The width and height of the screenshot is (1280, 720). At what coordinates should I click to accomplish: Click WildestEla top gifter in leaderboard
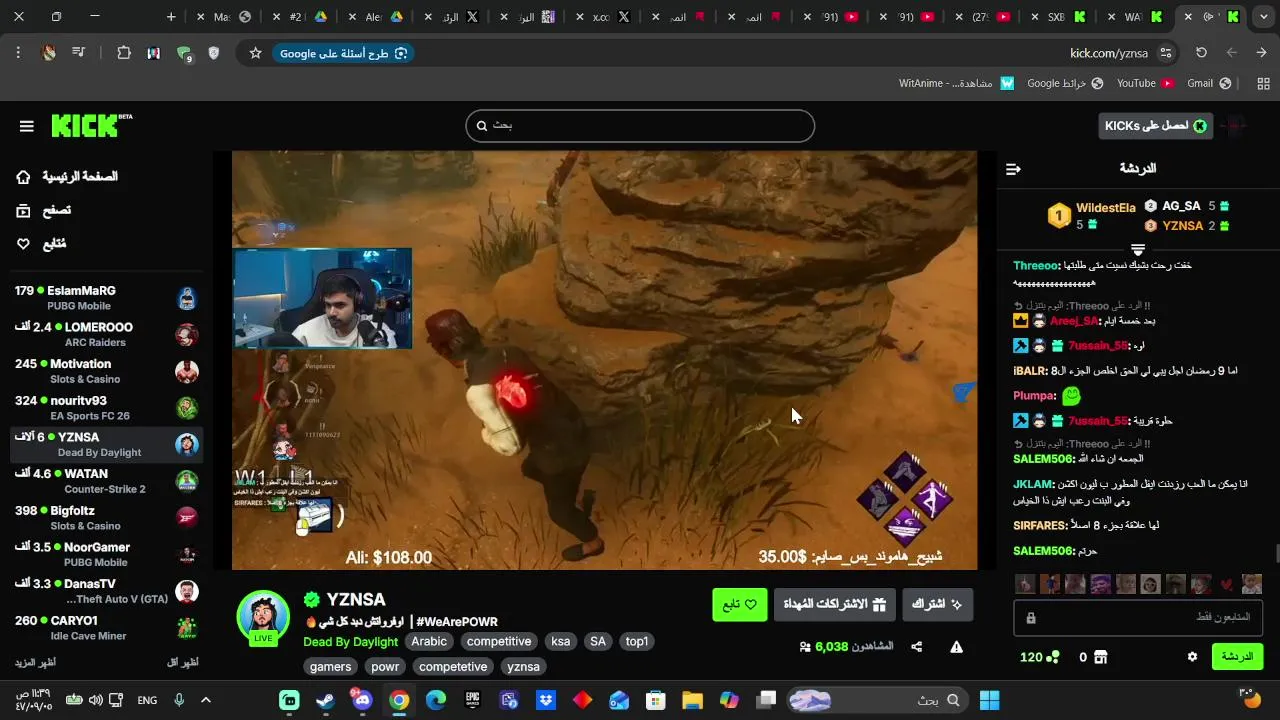[1105, 208]
